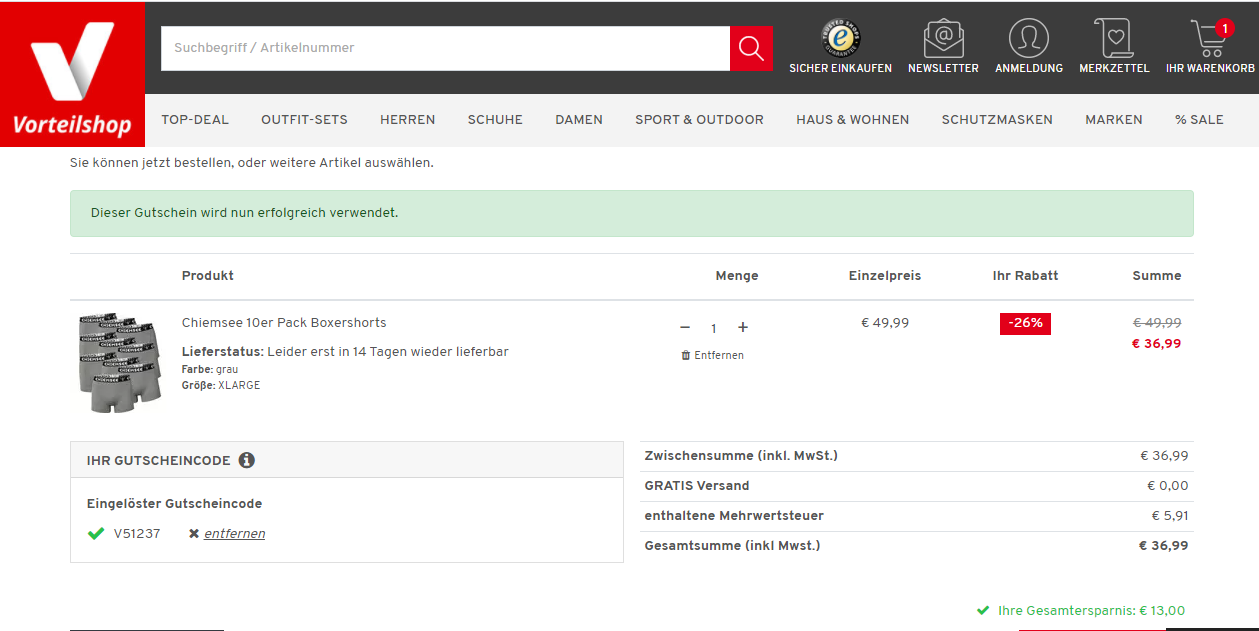Click the Lieferstatus 14 Tagen text
Screen dimensions: 1259x631
pos(345,352)
